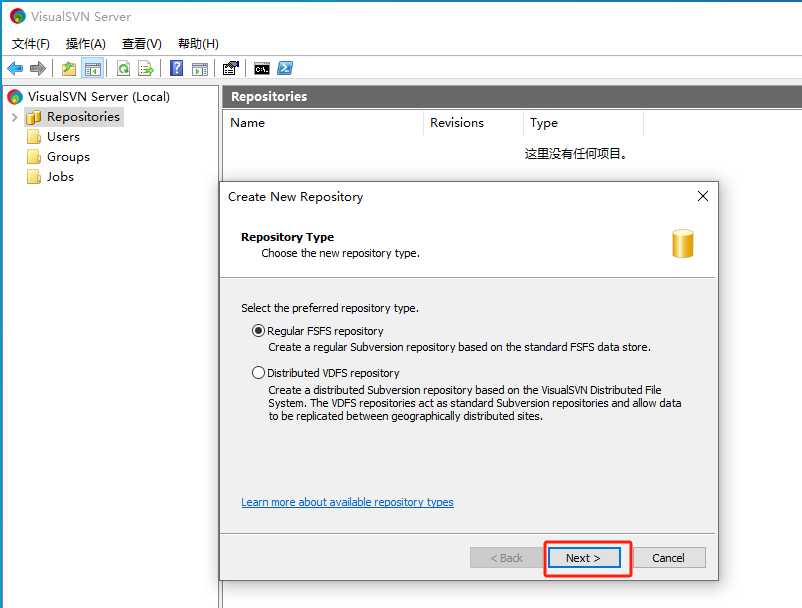Sort by the Revisions column header
Image resolution: width=802 pixels, height=608 pixels.
tap(474, 123)
